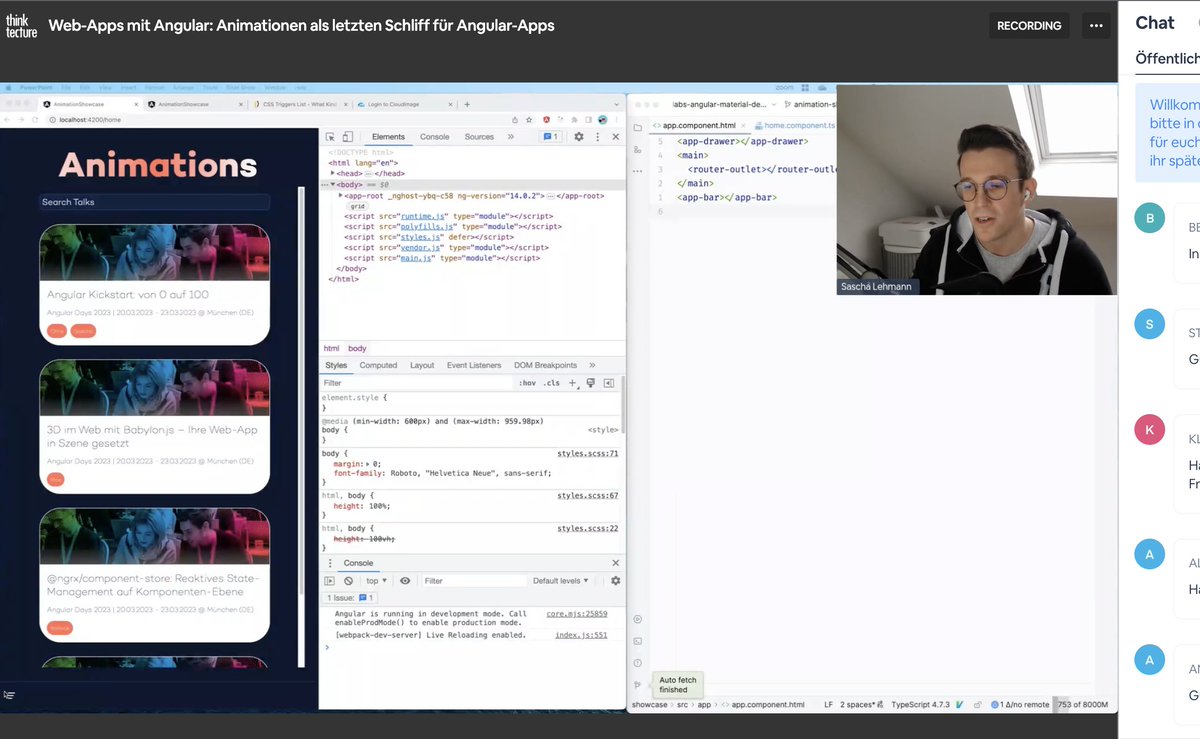Bookmark the page with the star icon
Viewport: 1200px width, 739px height.
(x=531, y=120)
